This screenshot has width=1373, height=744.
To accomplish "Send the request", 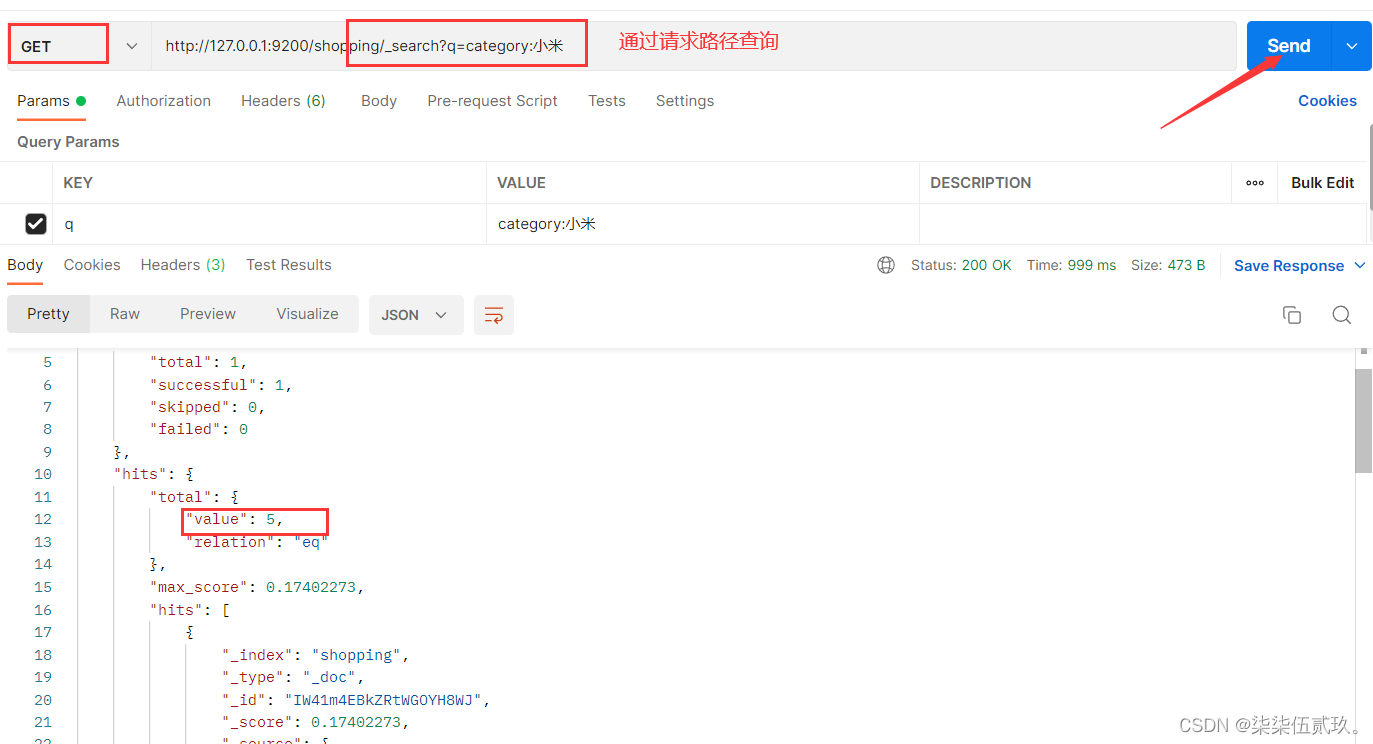I will point(1289,46).
